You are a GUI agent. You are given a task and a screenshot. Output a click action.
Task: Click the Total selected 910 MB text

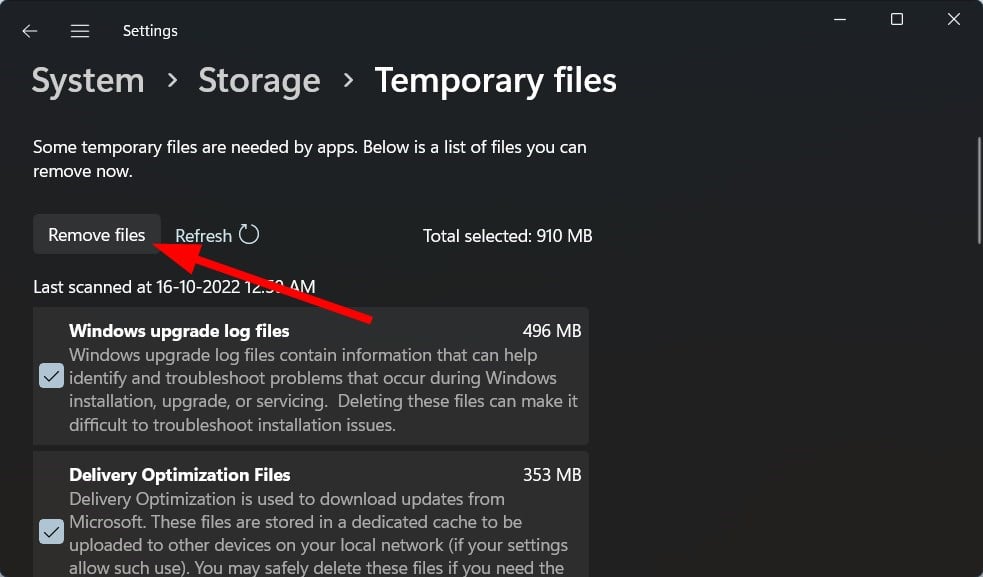click(507, 236)
